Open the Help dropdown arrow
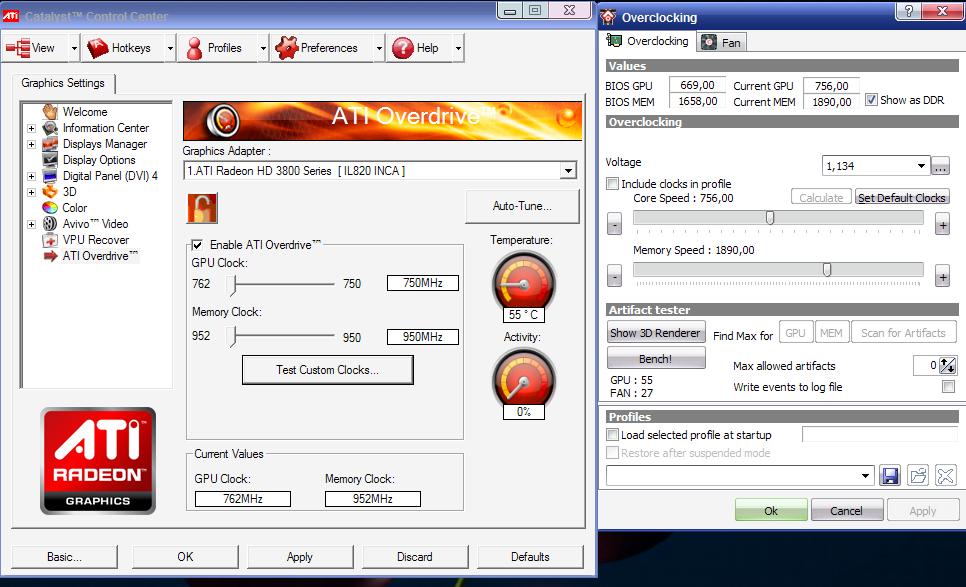 (458, 48)
